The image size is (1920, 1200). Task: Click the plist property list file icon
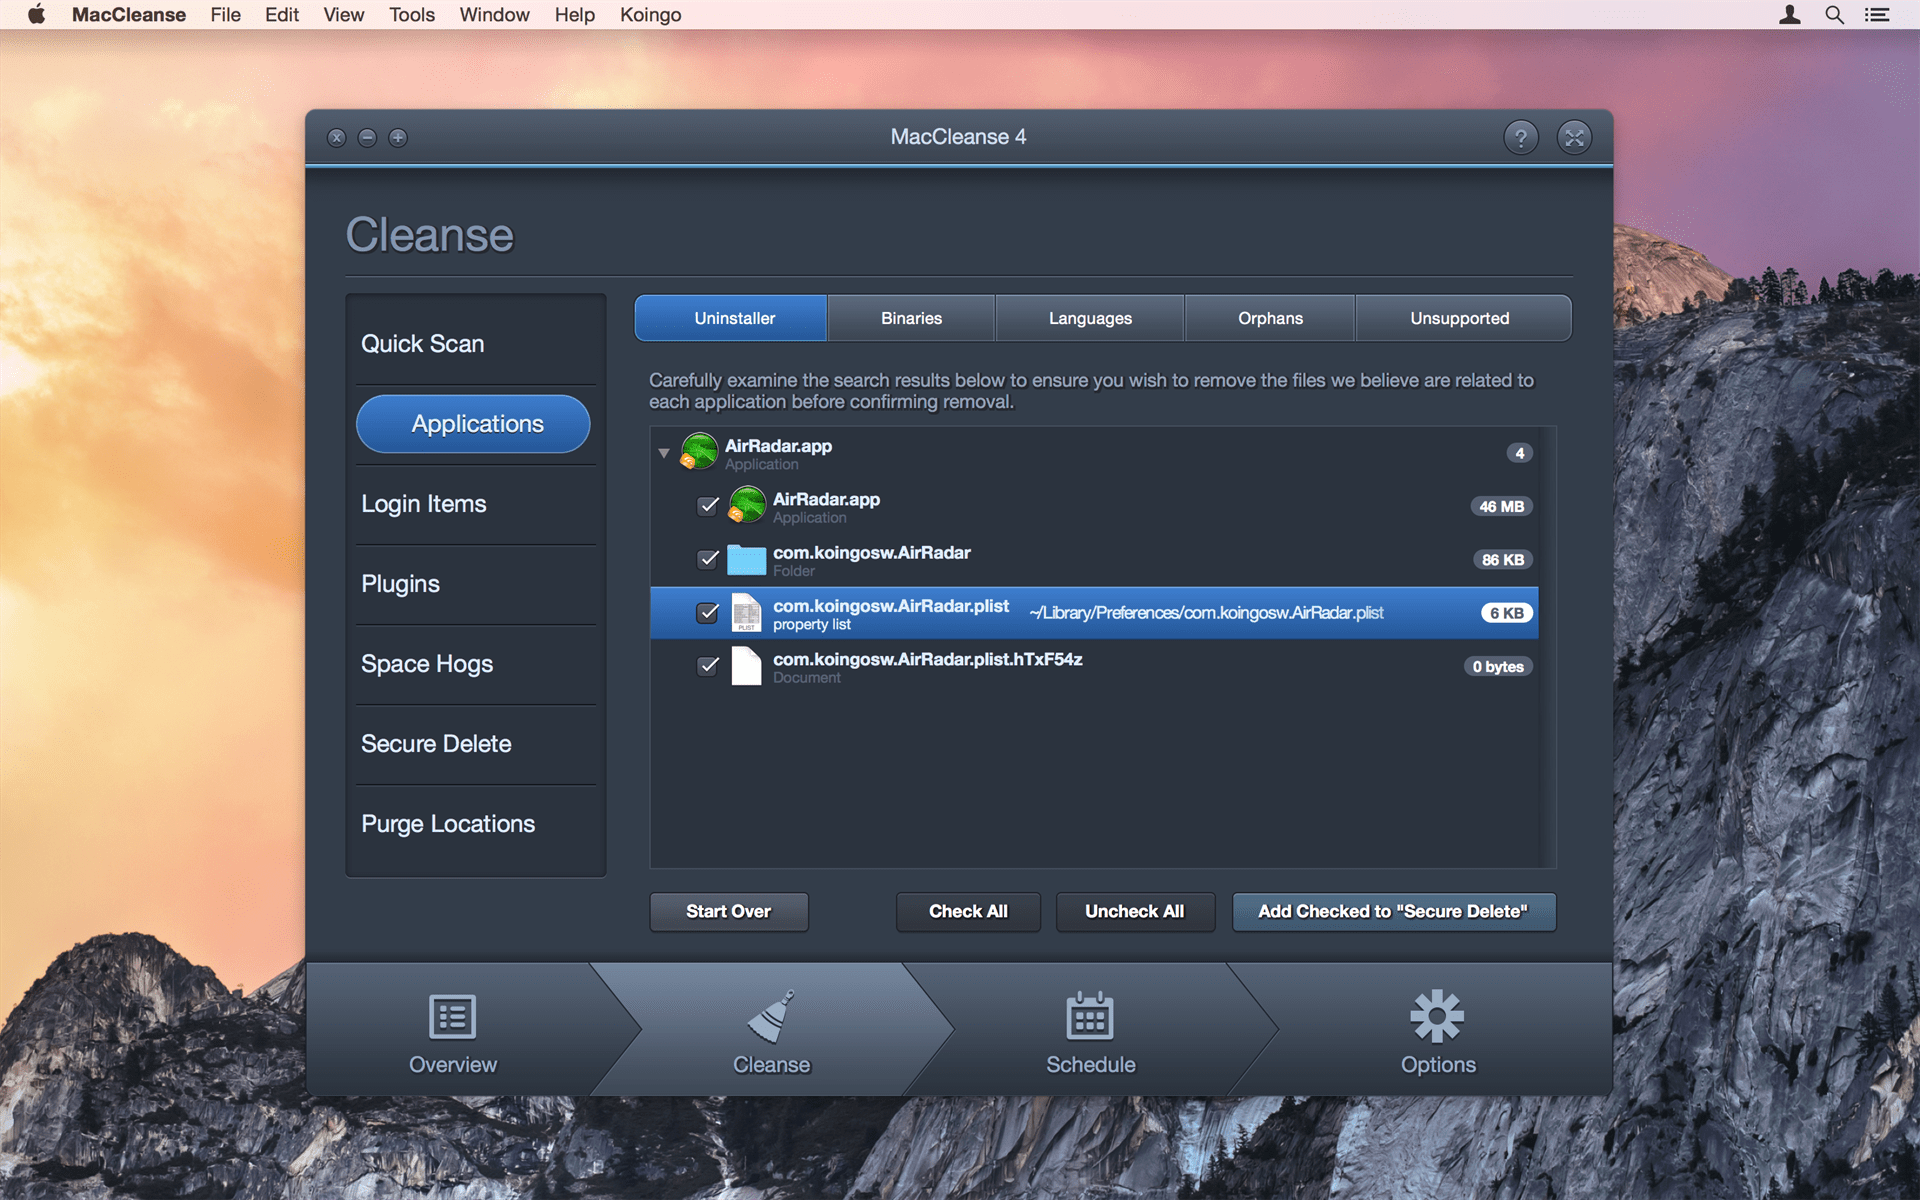click(x=746, y=612)
